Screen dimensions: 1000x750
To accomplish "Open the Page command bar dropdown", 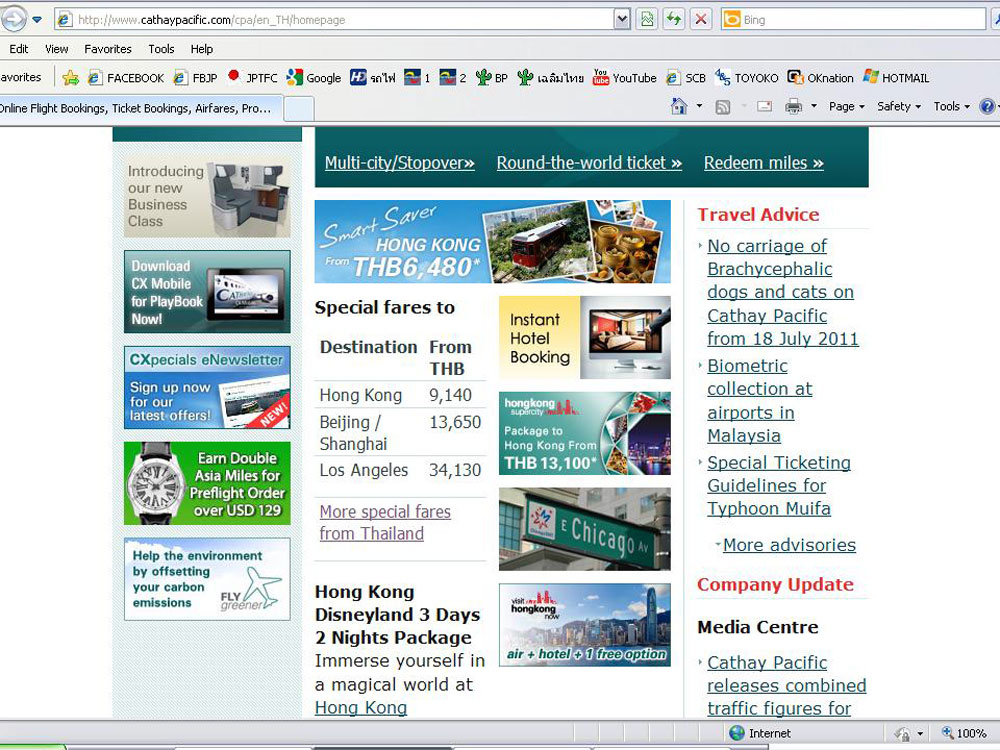I will (x=847, y=107).
